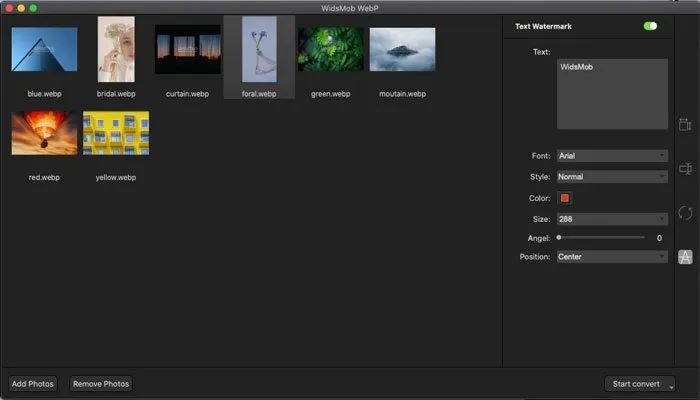Click the foral.webp file name
This screenshot has height=400, width=700.
coord(259,94)
